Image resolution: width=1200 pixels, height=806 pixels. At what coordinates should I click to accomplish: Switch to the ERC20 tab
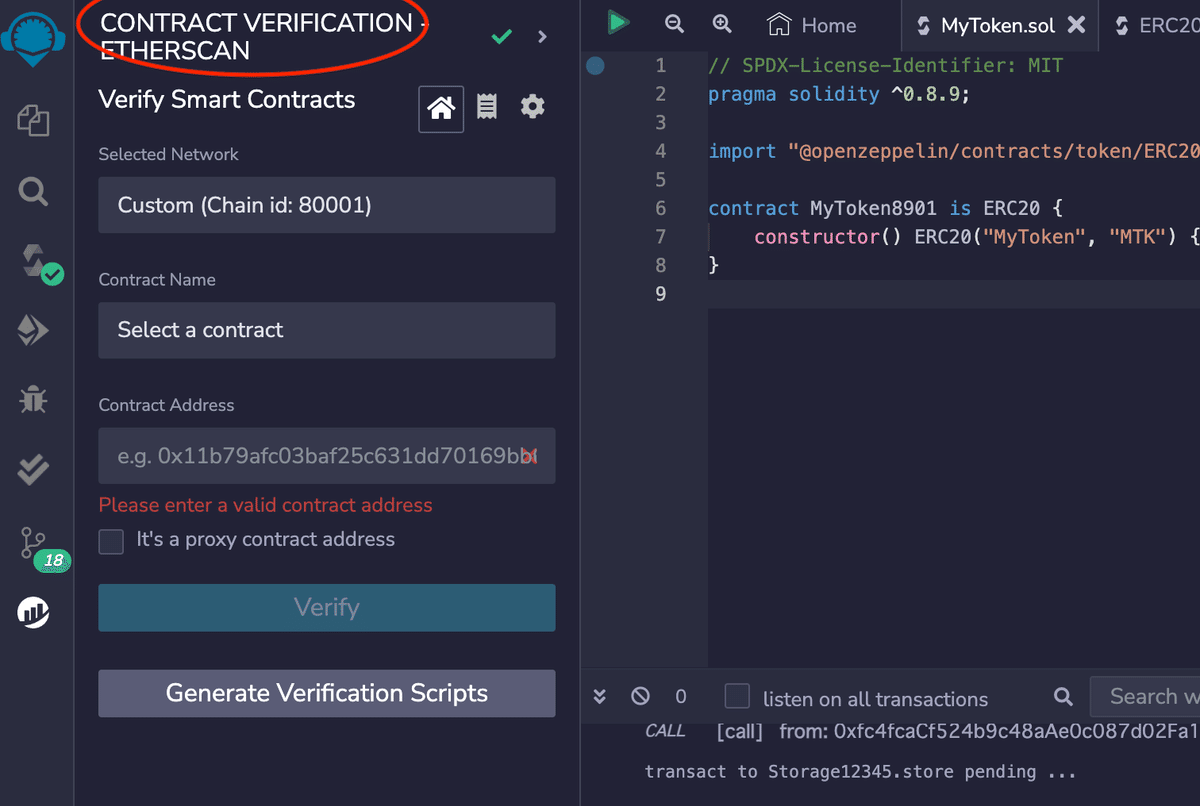click(x=1156, y=25)
